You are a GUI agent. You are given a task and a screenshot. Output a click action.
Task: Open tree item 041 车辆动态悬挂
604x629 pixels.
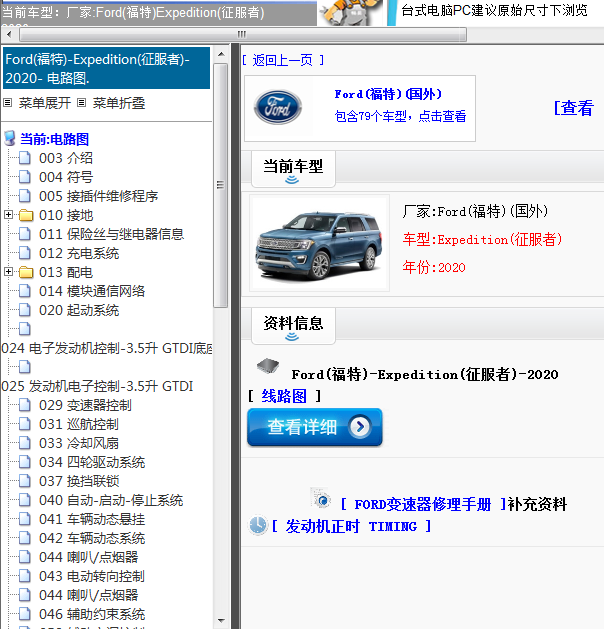pos(92,519)
